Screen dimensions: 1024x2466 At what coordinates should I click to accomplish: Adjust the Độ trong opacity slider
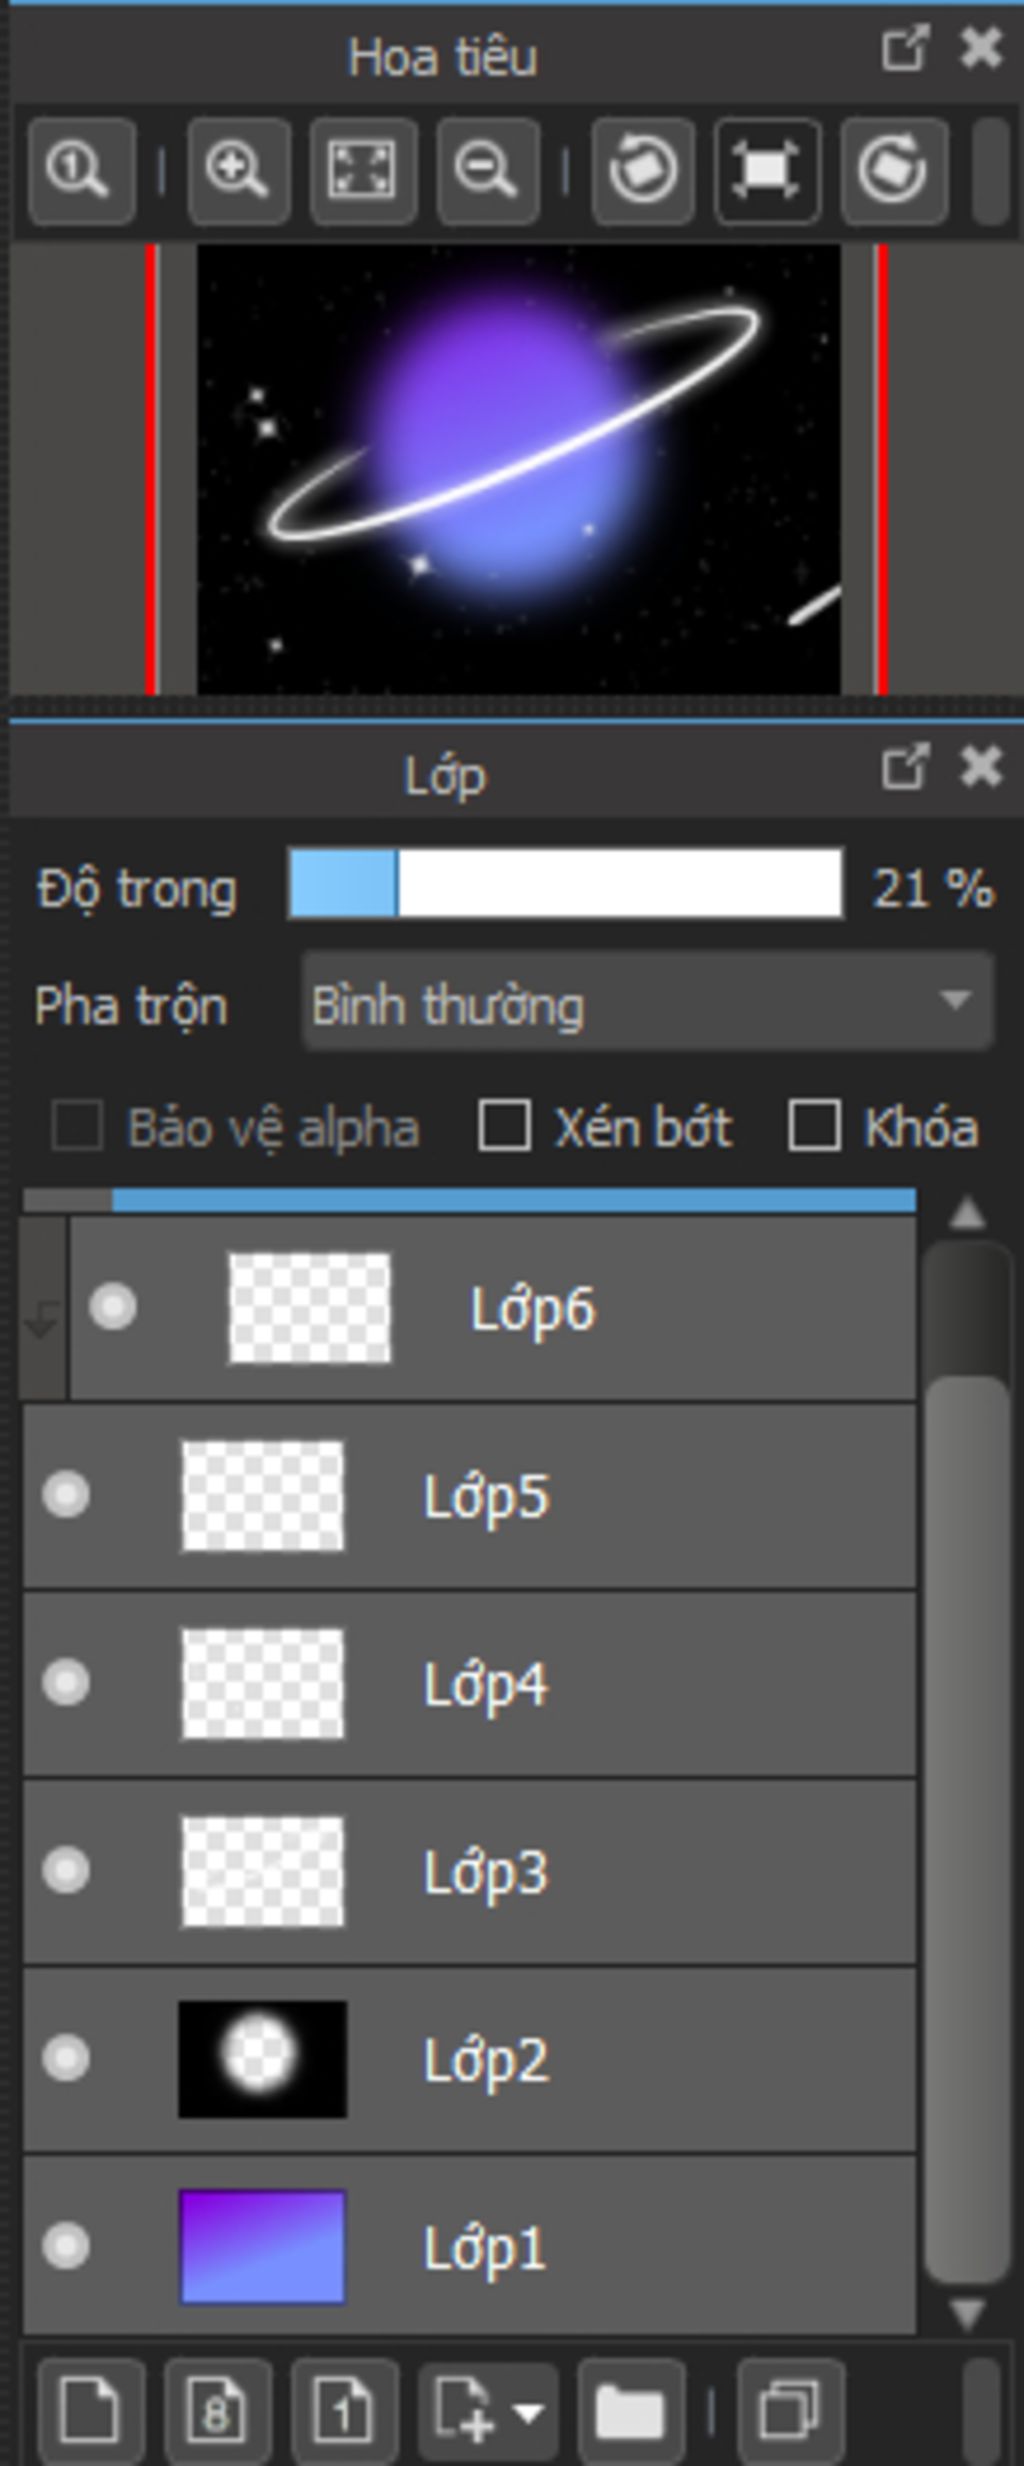pos(565,885)
